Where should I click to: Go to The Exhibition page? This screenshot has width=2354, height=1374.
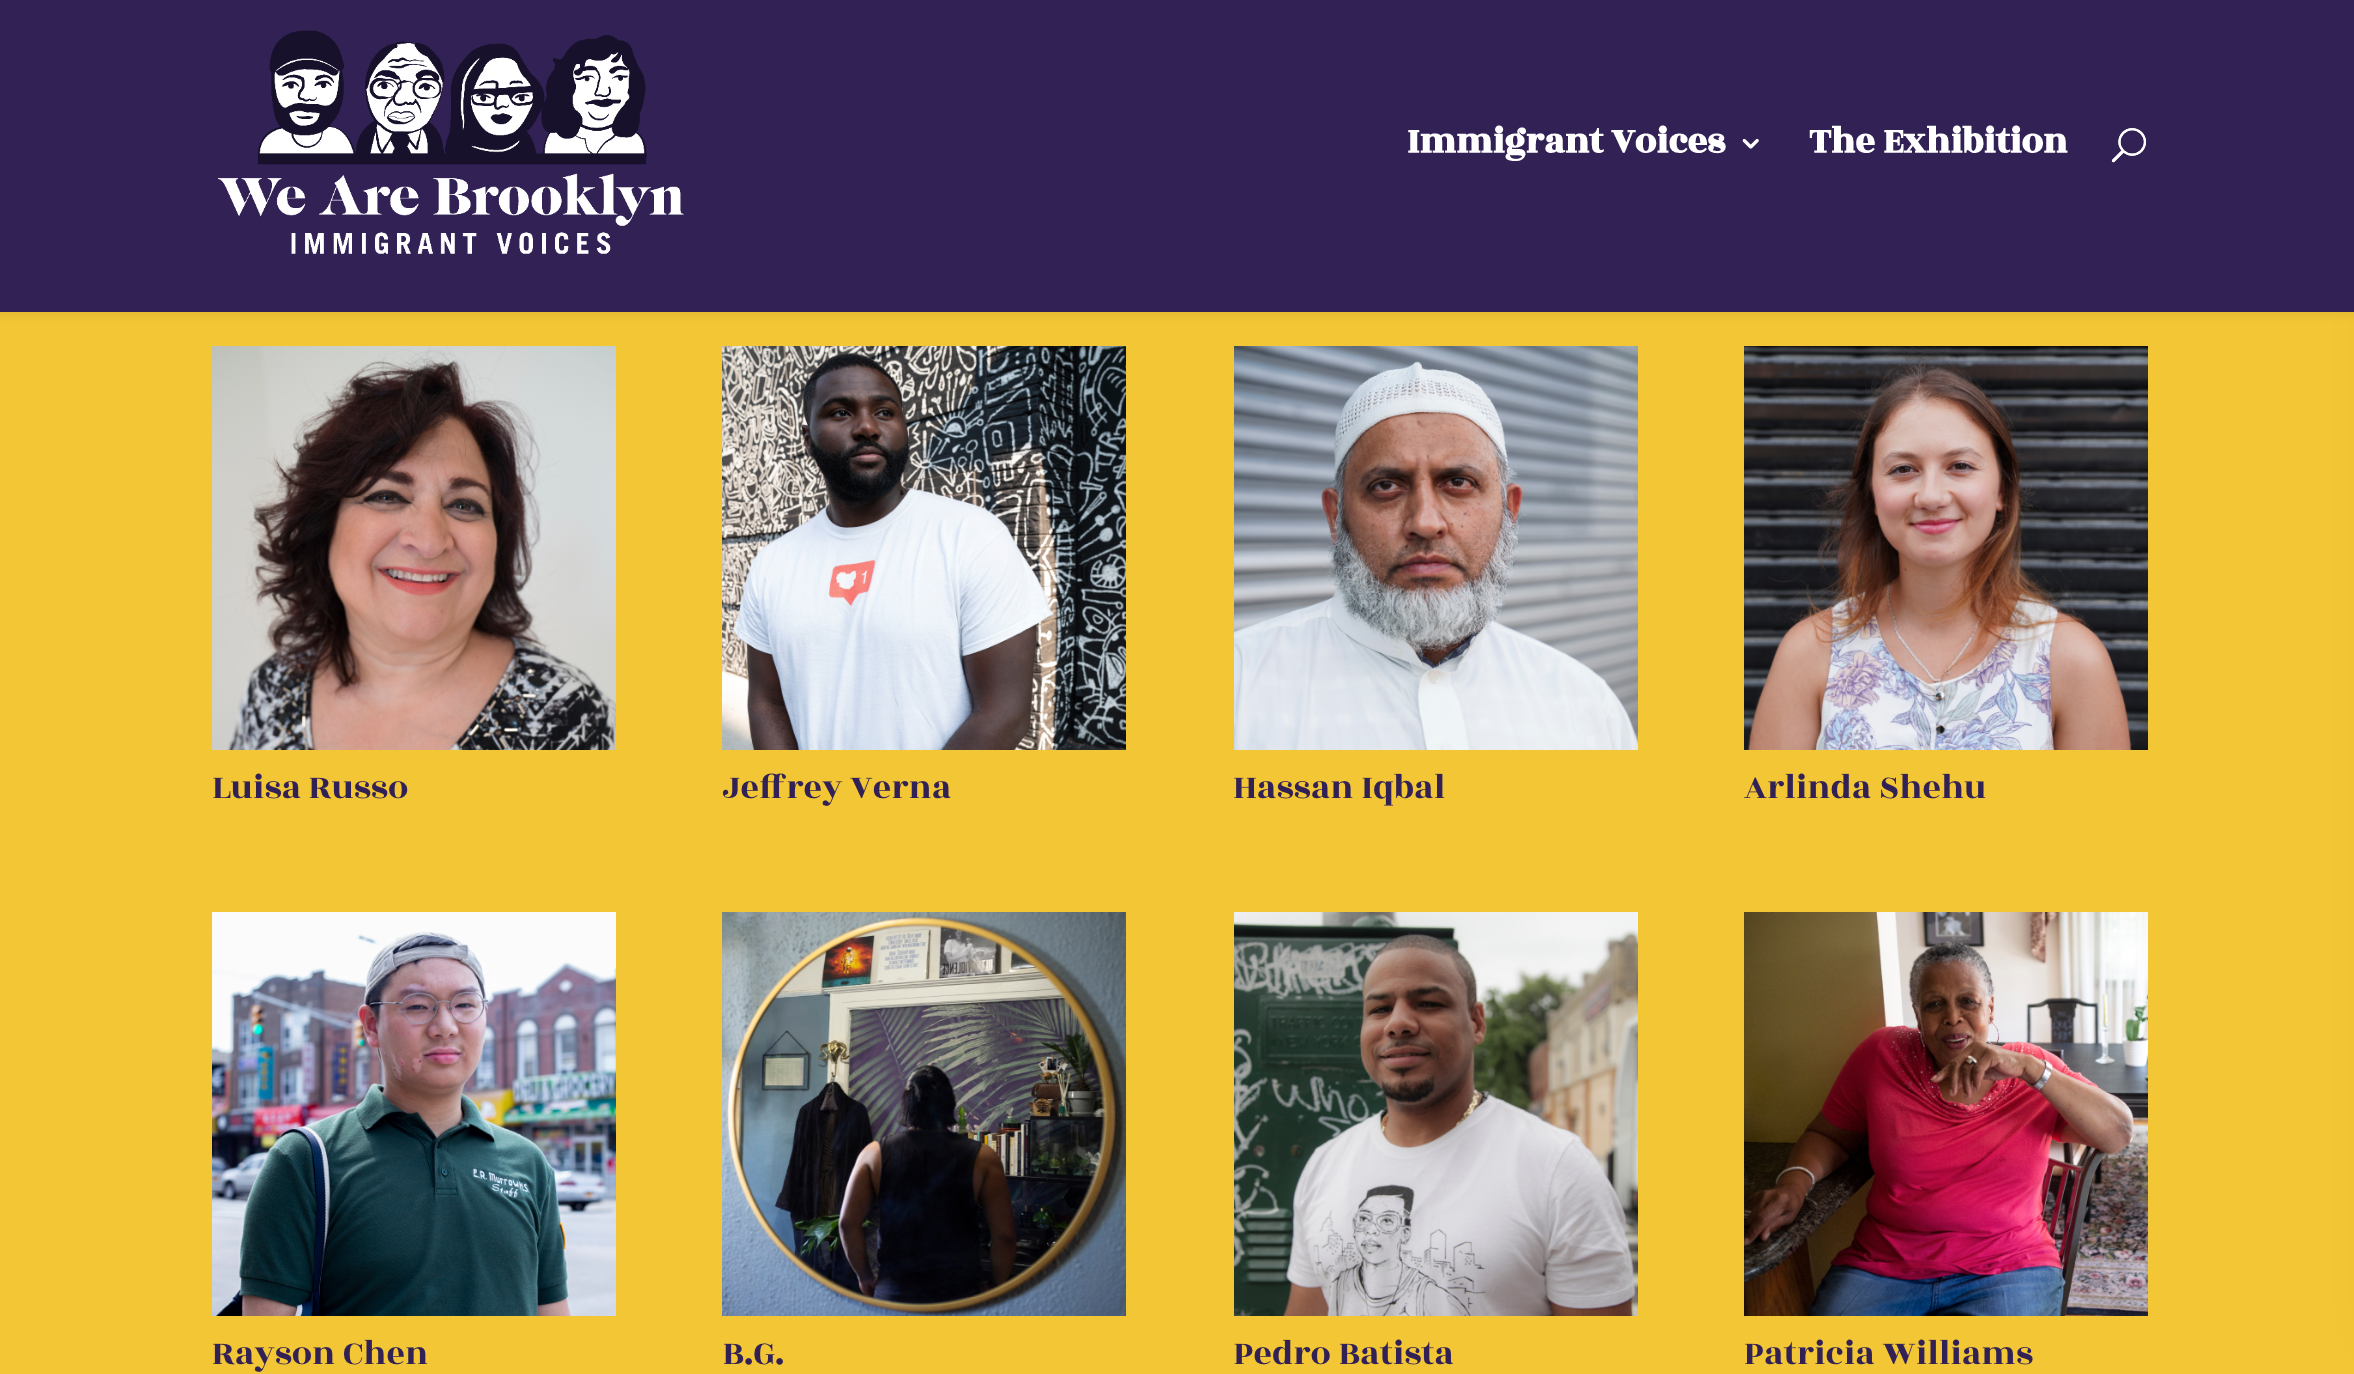[1937, 141]
